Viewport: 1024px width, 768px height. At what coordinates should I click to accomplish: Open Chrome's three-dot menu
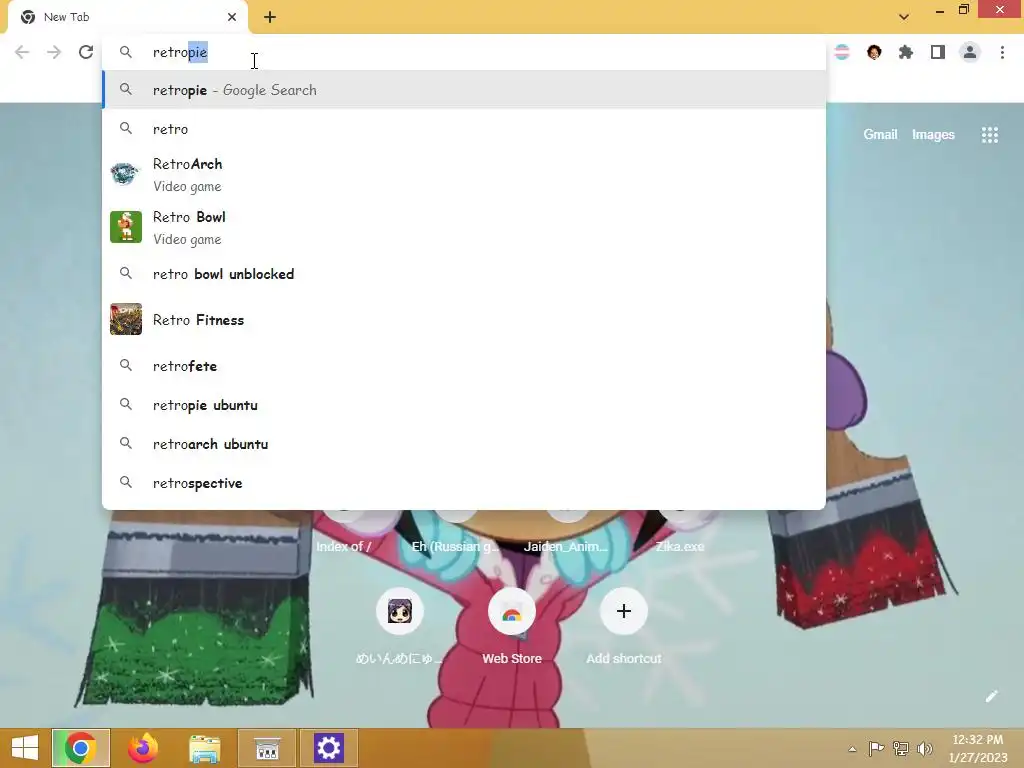1002,52
